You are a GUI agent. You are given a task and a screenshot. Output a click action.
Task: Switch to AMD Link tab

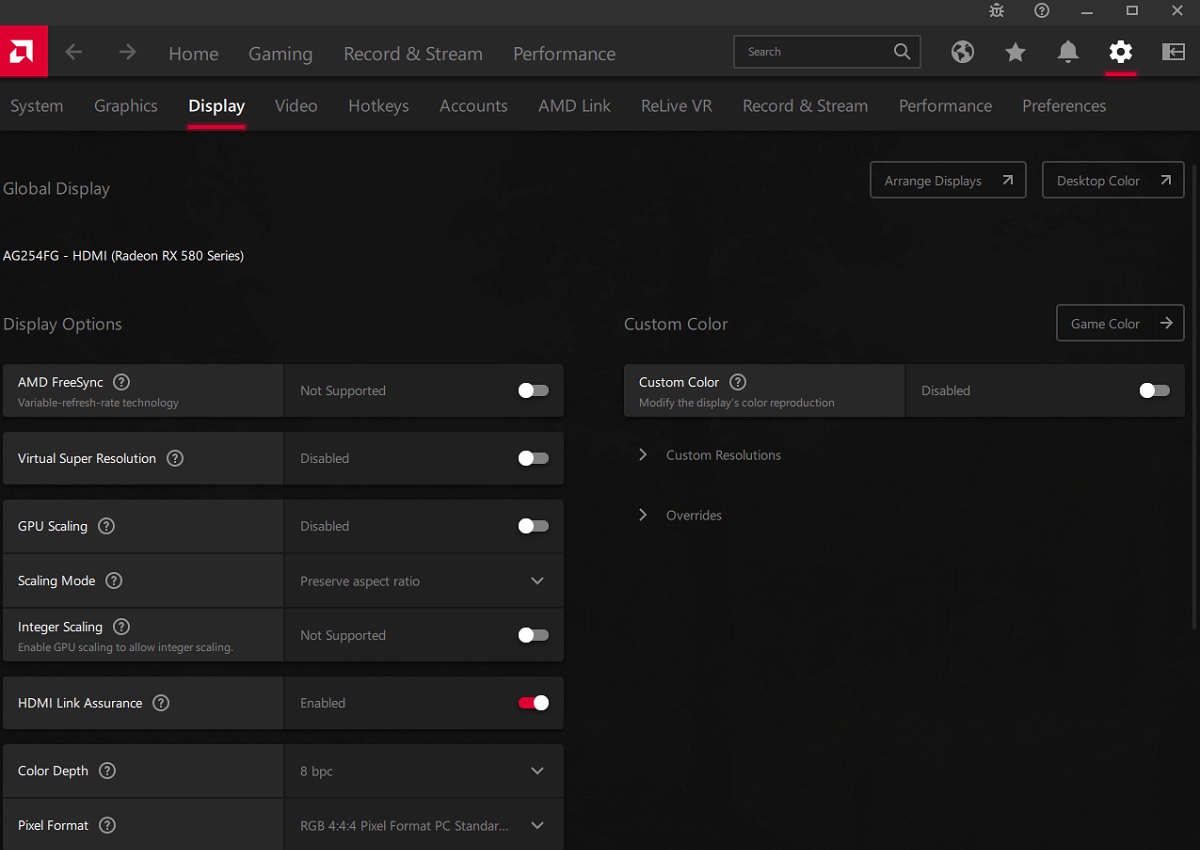pos(574,106)
